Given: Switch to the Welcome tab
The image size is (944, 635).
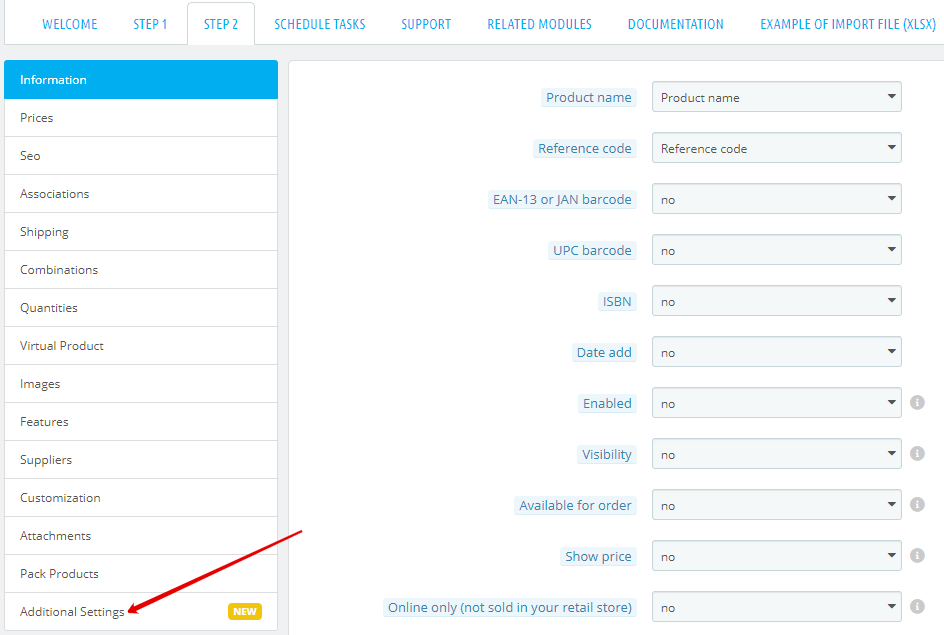Looking at the screenshot, I should 70,24.
